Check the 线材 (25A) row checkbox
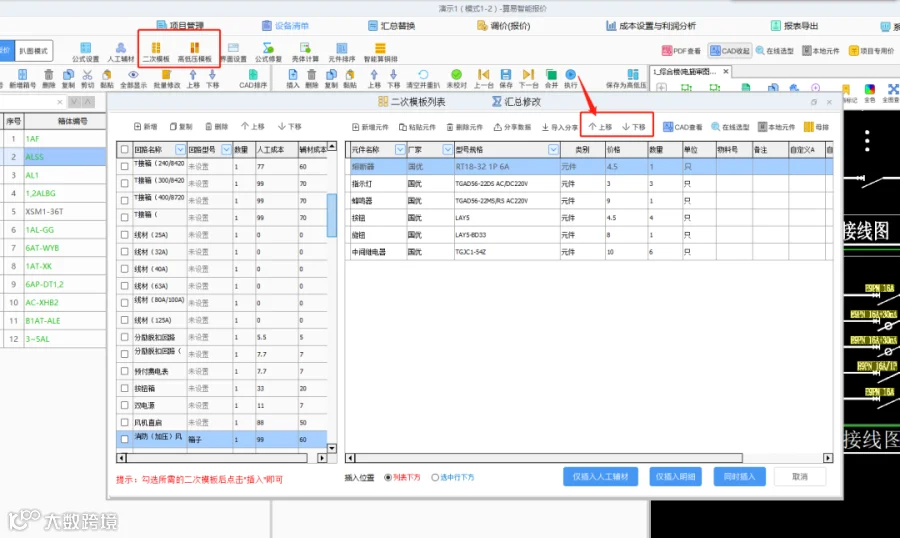The image size is (900, 538). click(x=125, y=235)
